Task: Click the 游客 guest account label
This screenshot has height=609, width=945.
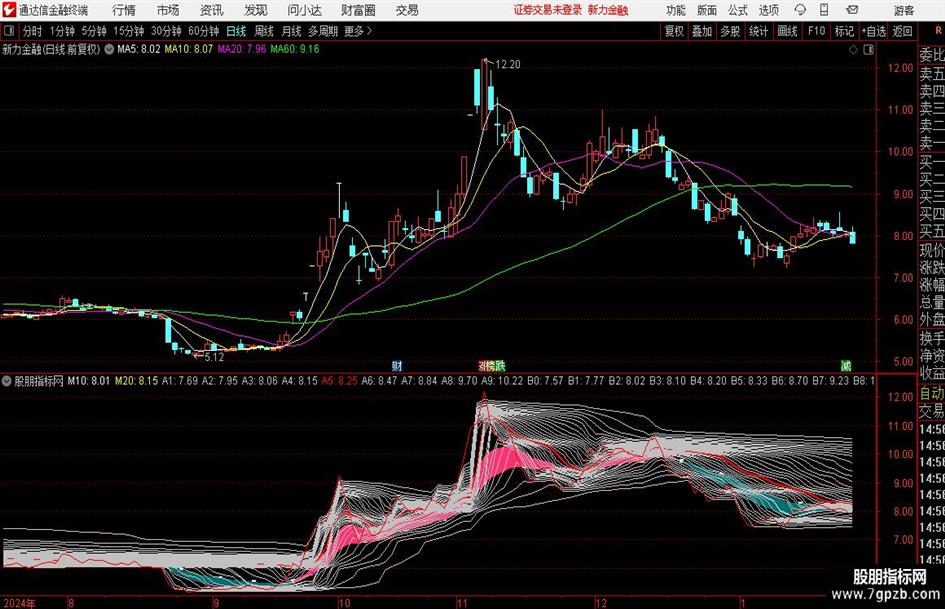Action: click(x=904, y=10)
